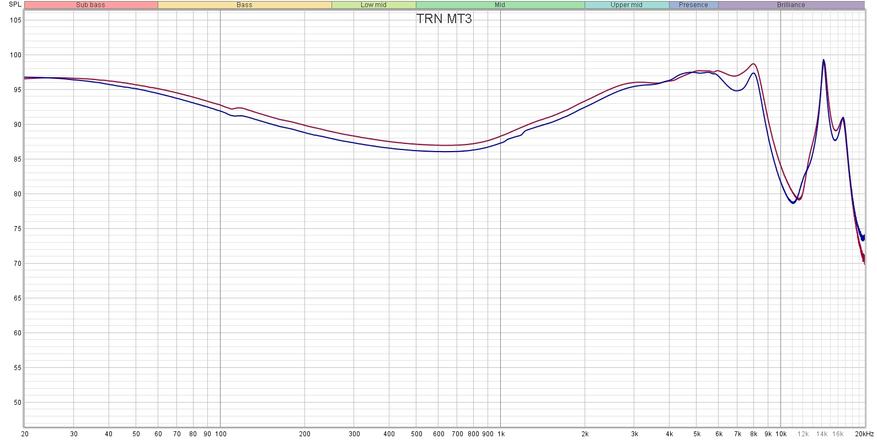This screenshot has height=440, width=877.
Task: Click the 55 value on SPL axis
Action: point(17,368)
